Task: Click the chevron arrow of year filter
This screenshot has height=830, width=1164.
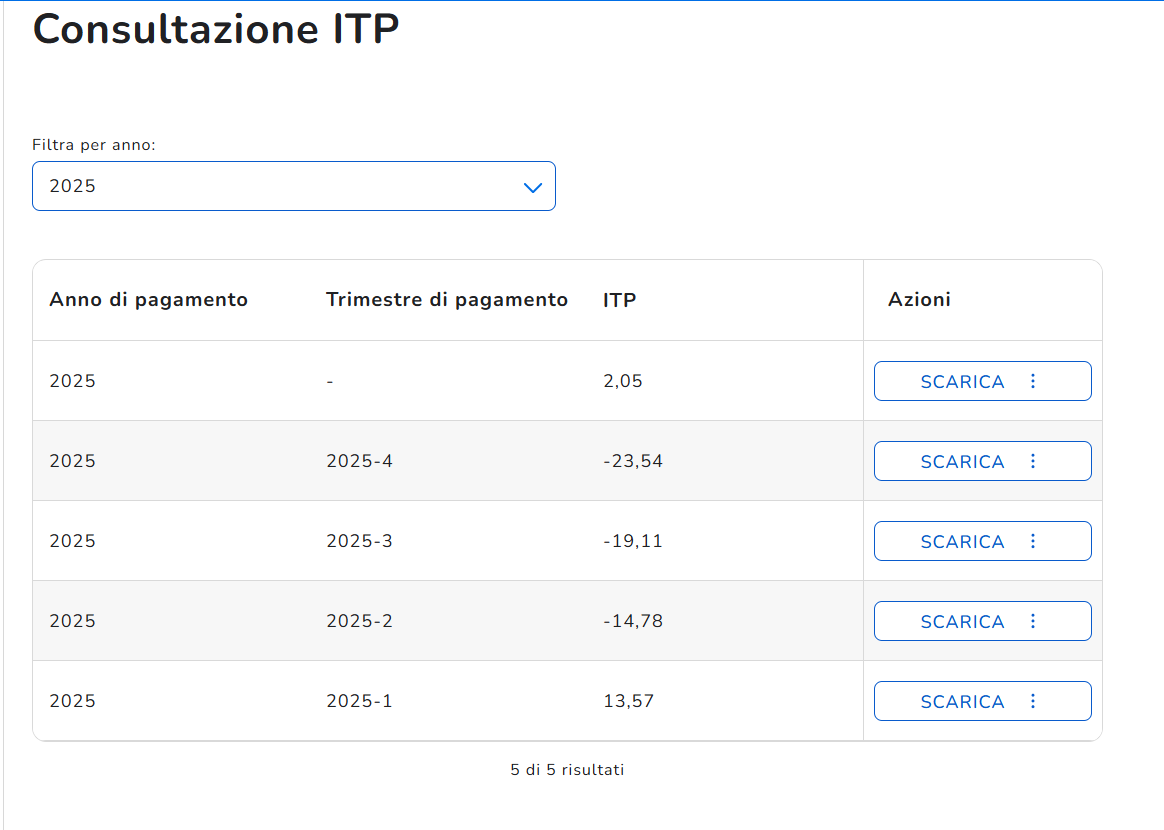Action: click(x=533, y=187)
